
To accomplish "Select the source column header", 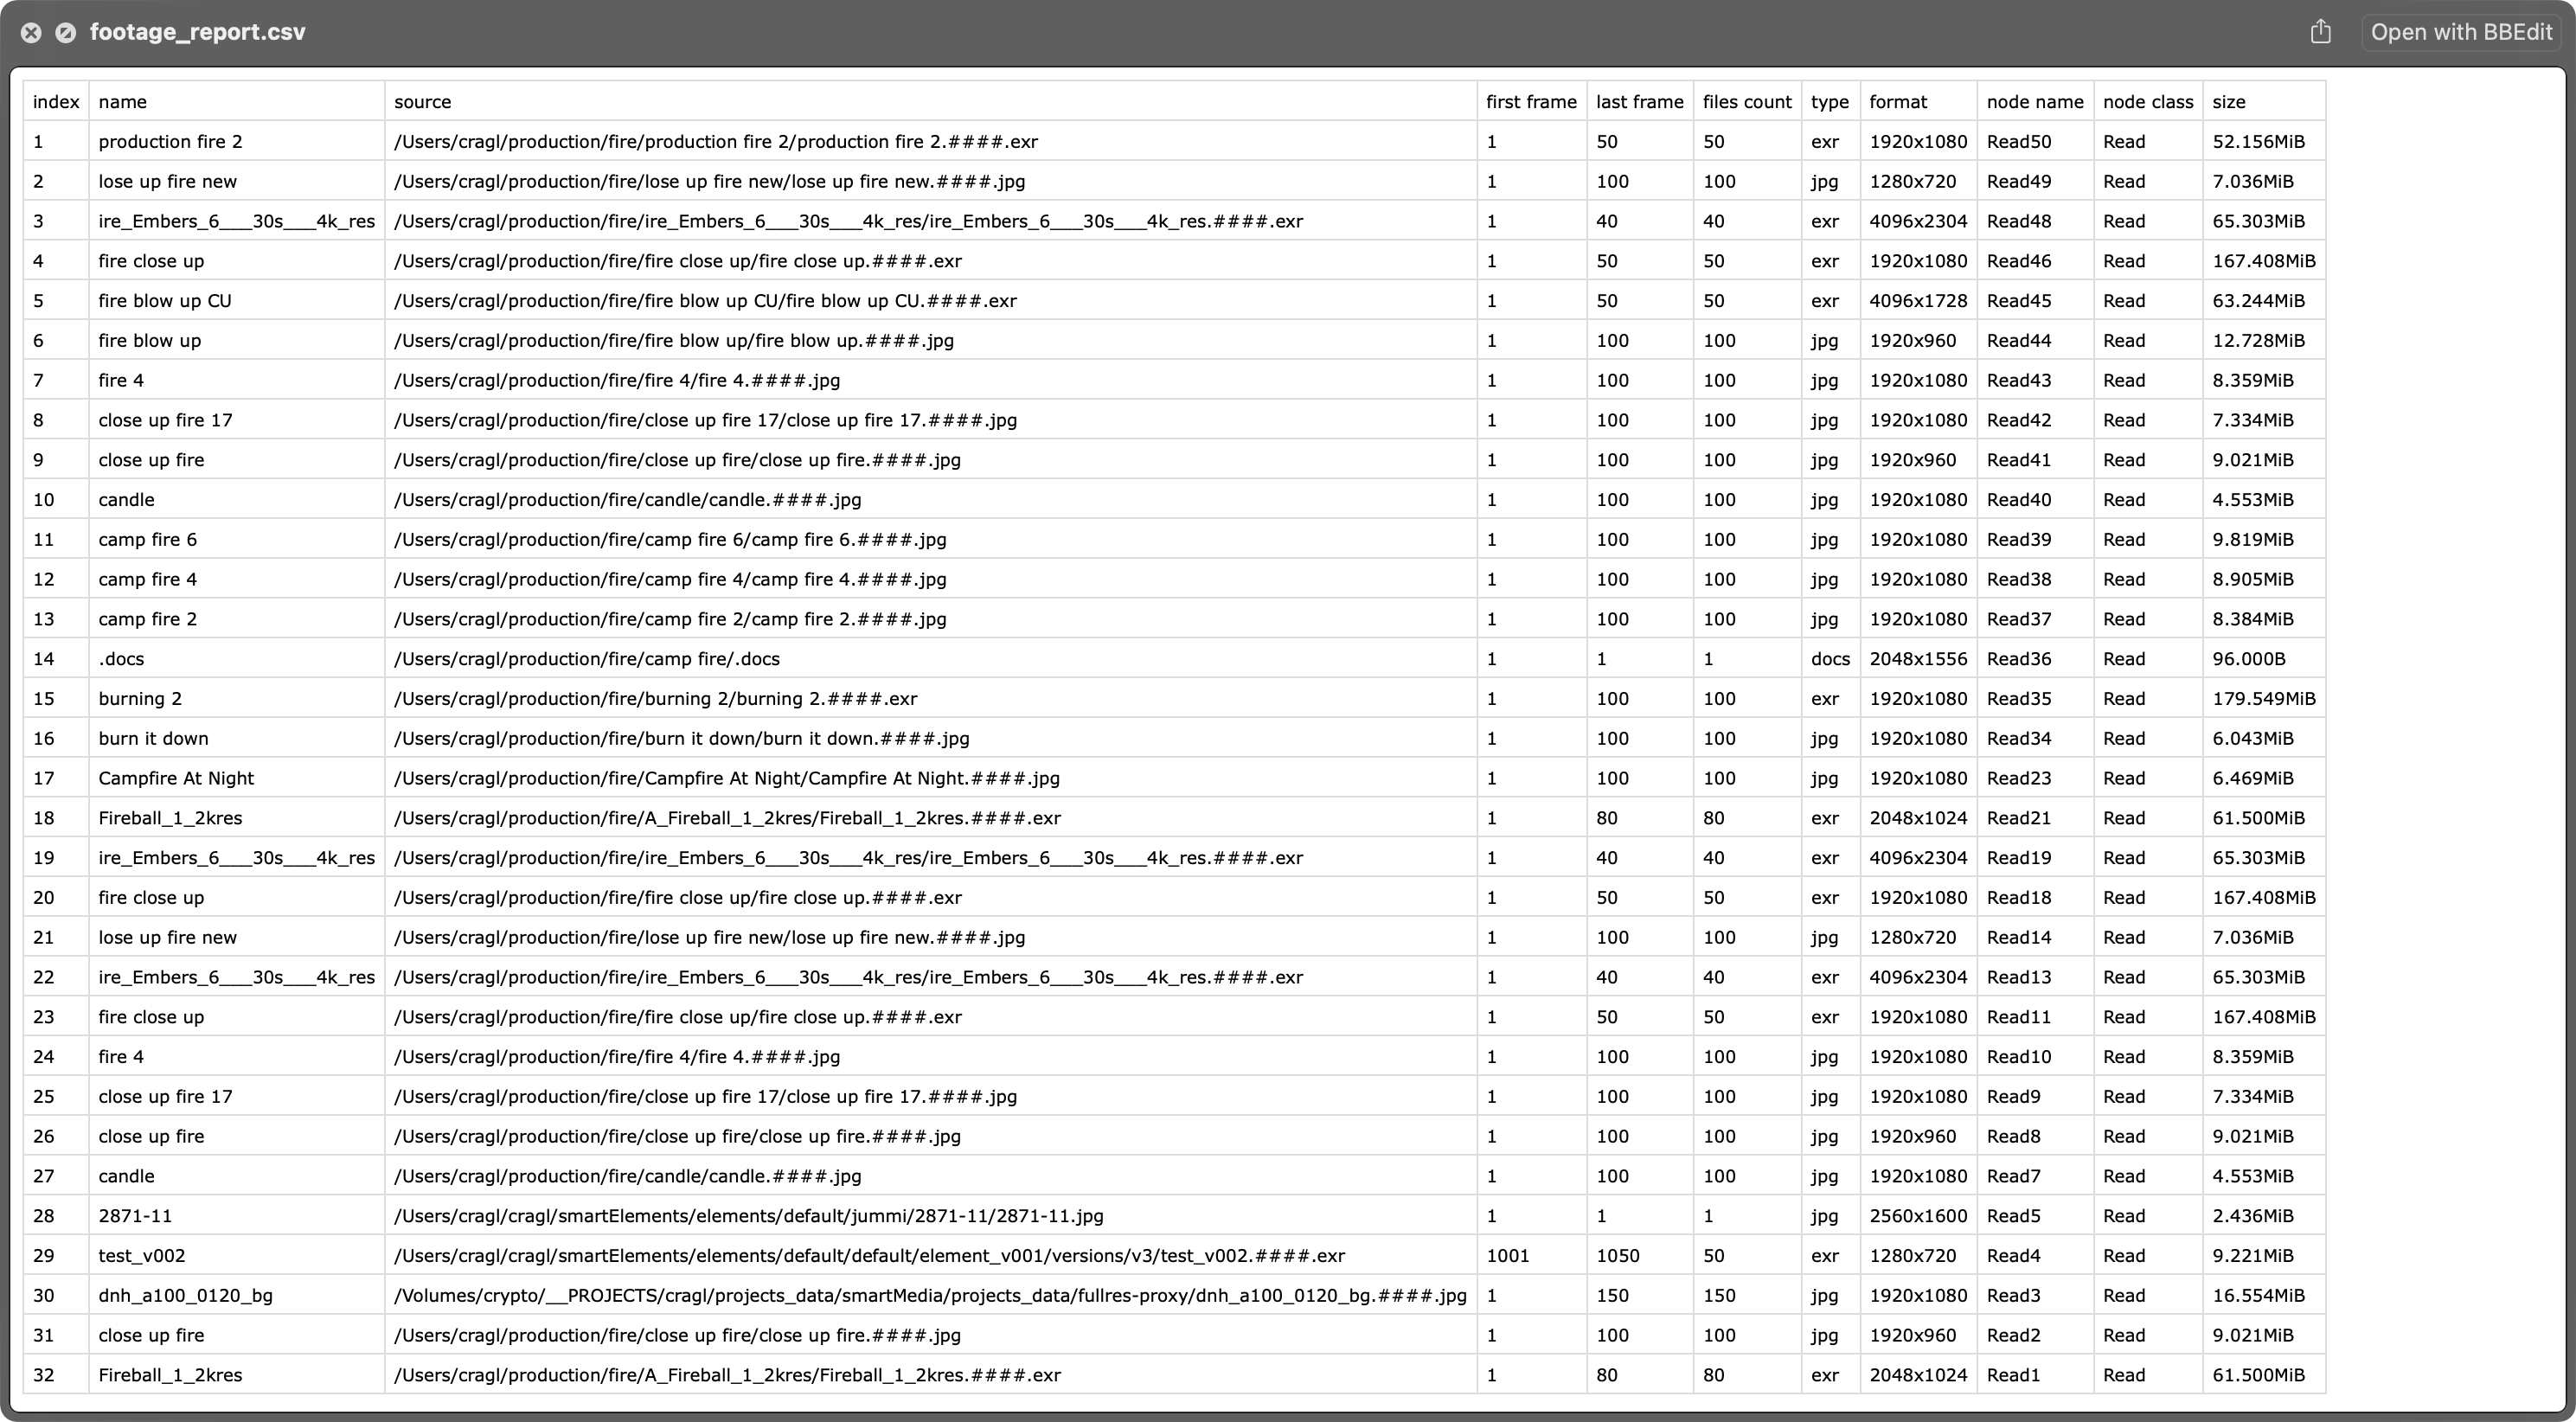I will point(422,101).
